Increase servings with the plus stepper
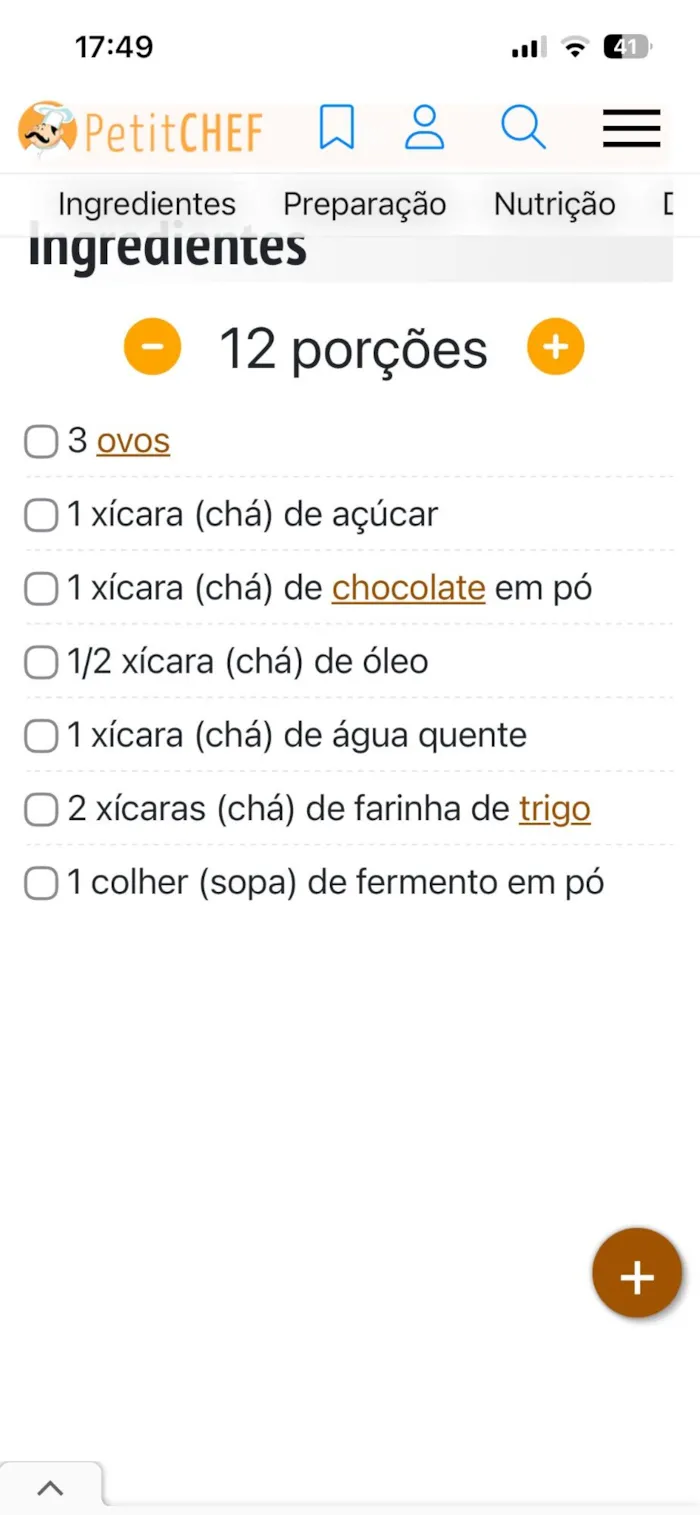This screenshot has height=1515, width=700. point(555,346)
